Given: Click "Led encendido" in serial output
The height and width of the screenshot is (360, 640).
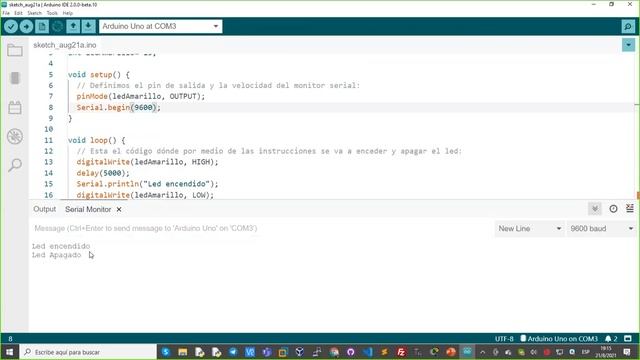Looking at the screenshot, I should coord(61,246).
